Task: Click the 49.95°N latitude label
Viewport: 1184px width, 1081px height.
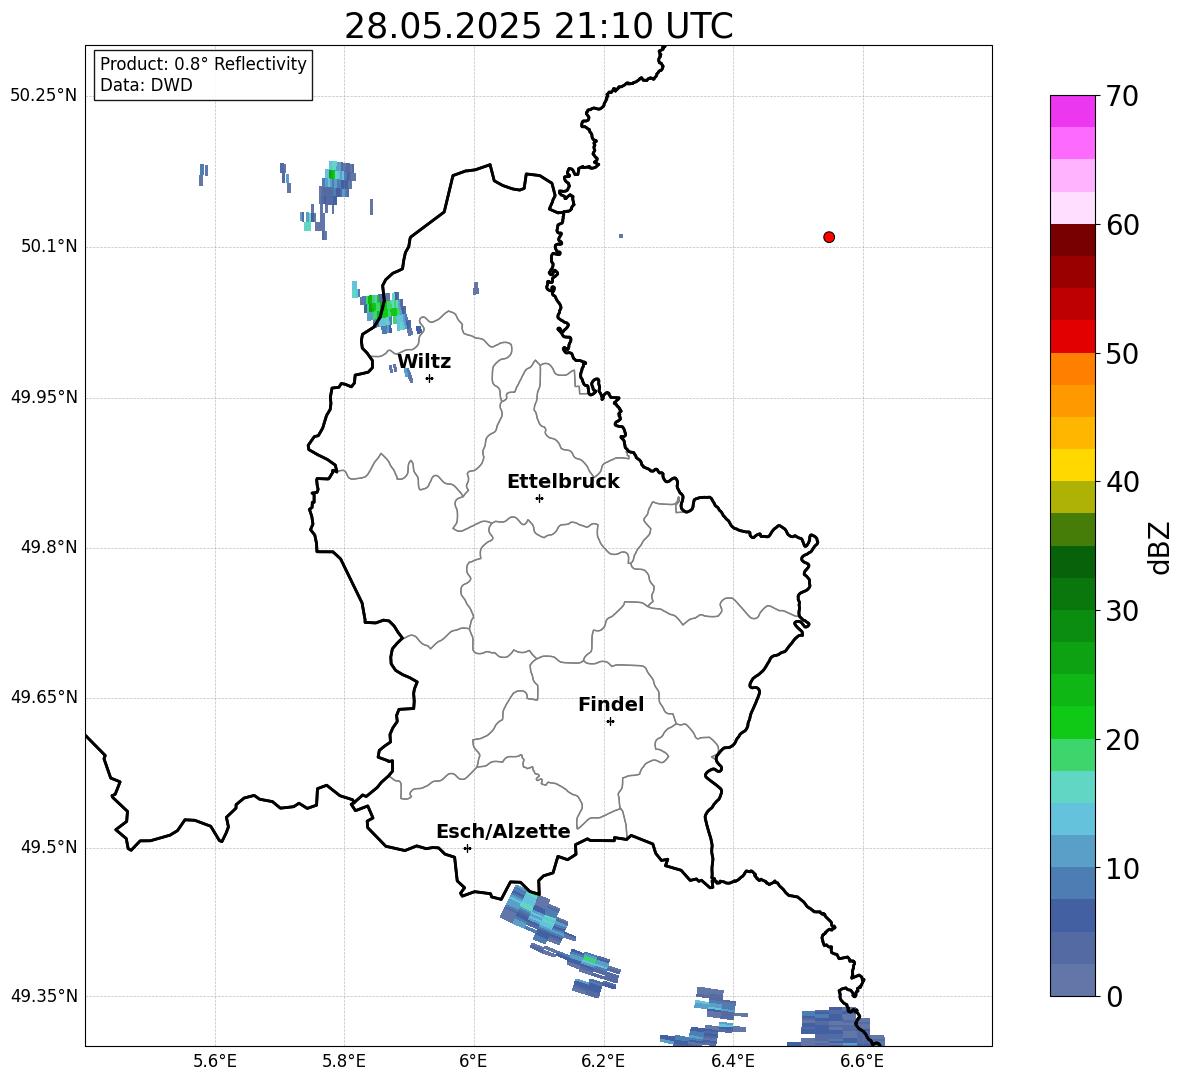Action: 44,397
